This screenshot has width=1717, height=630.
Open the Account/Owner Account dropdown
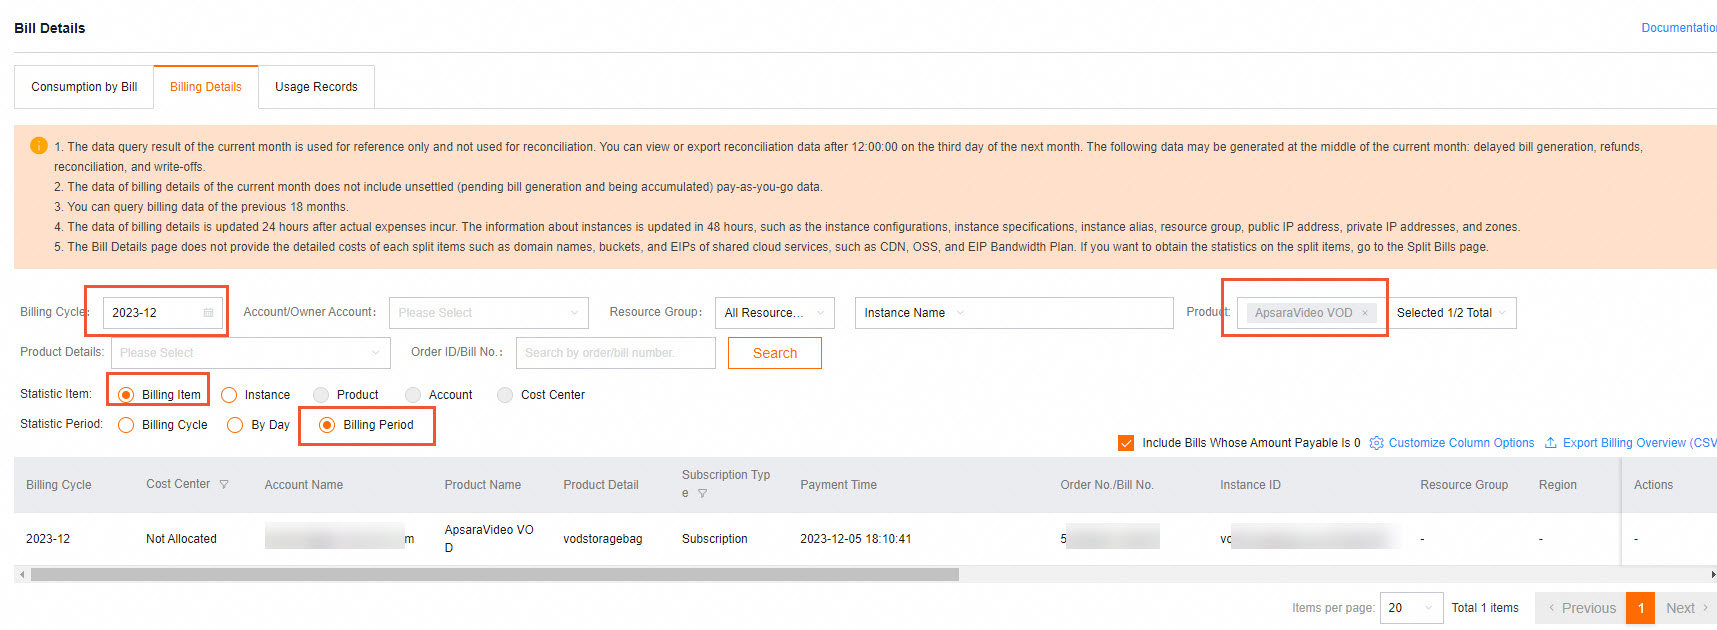489,313
